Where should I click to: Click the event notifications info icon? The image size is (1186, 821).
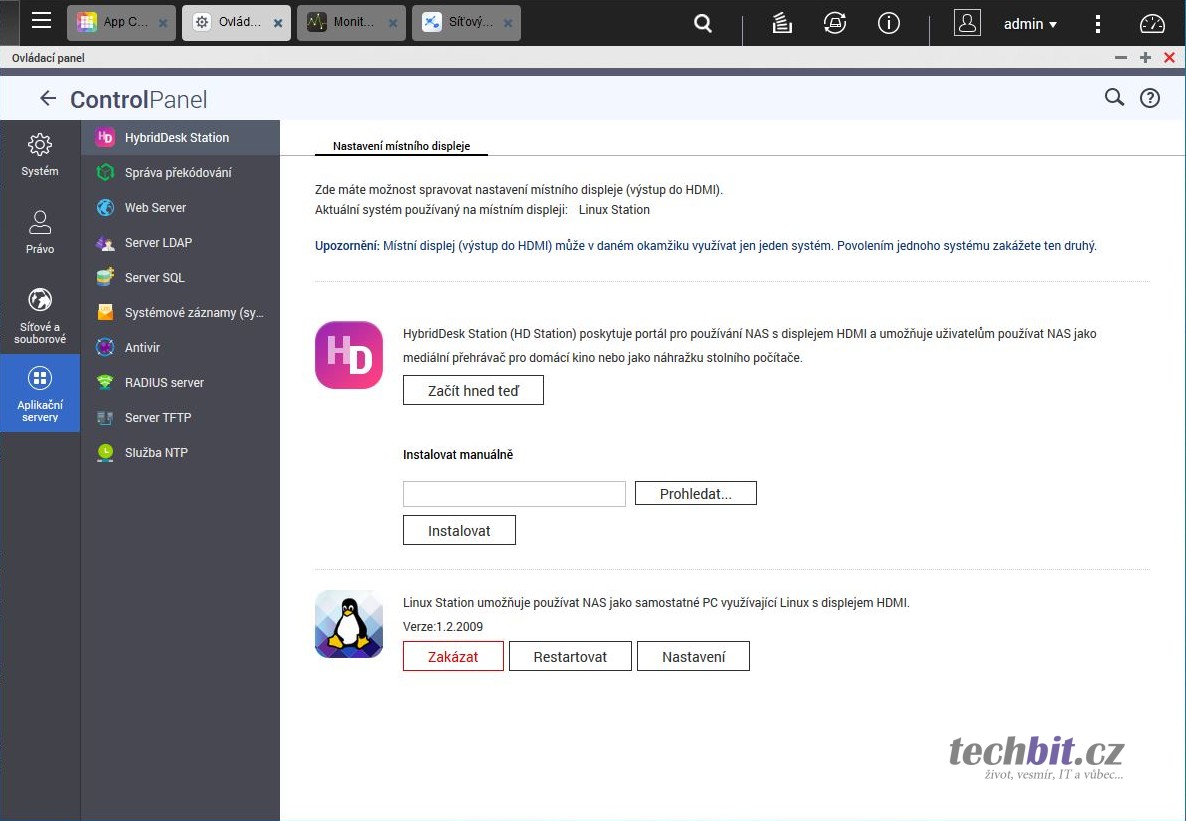(888, 24)
